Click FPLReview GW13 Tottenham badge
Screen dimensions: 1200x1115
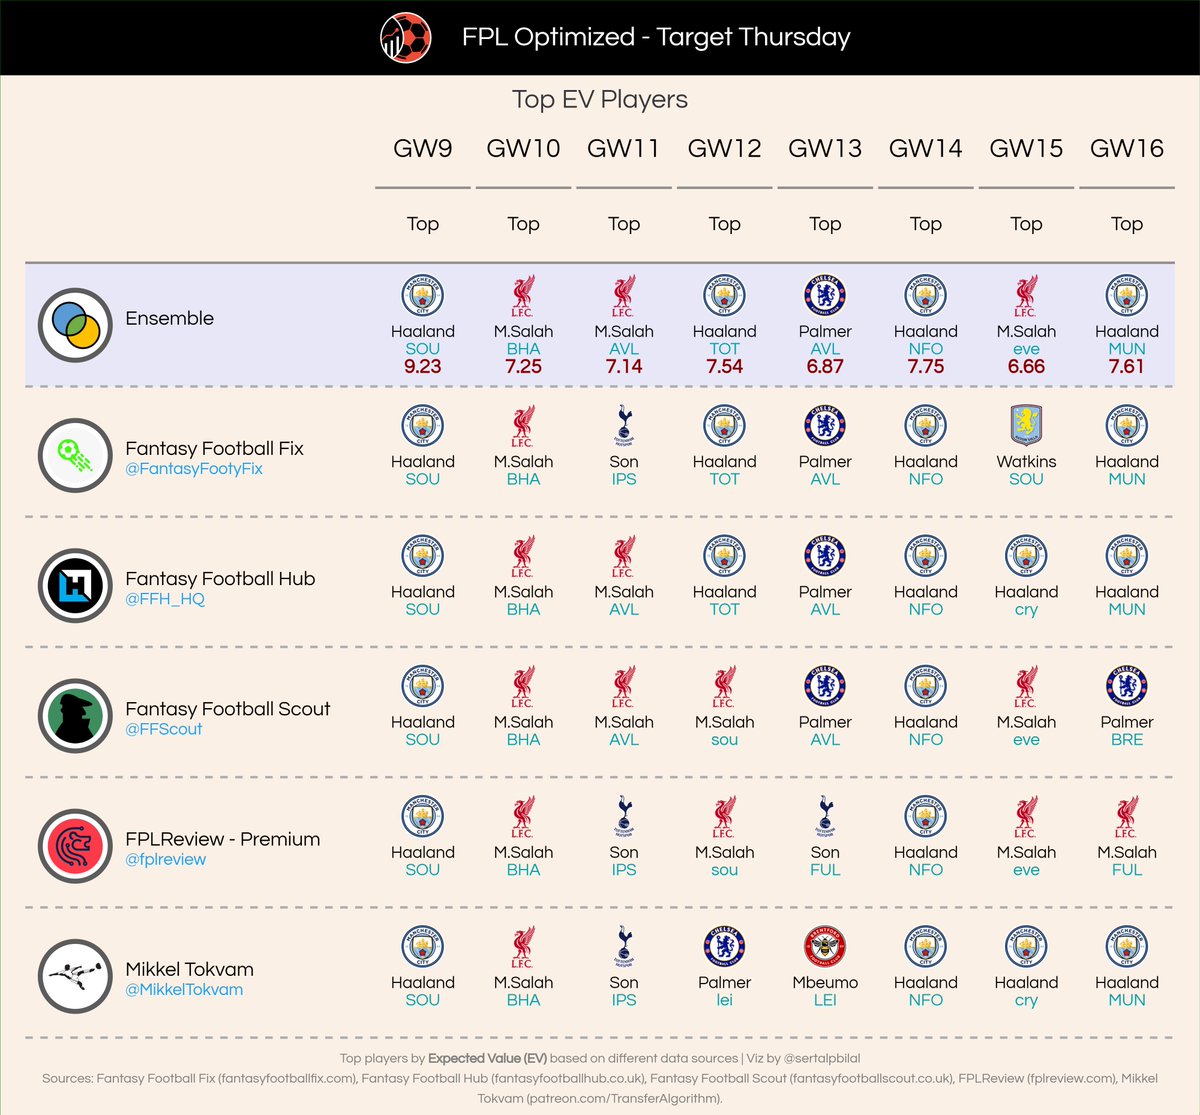(825, 817)
